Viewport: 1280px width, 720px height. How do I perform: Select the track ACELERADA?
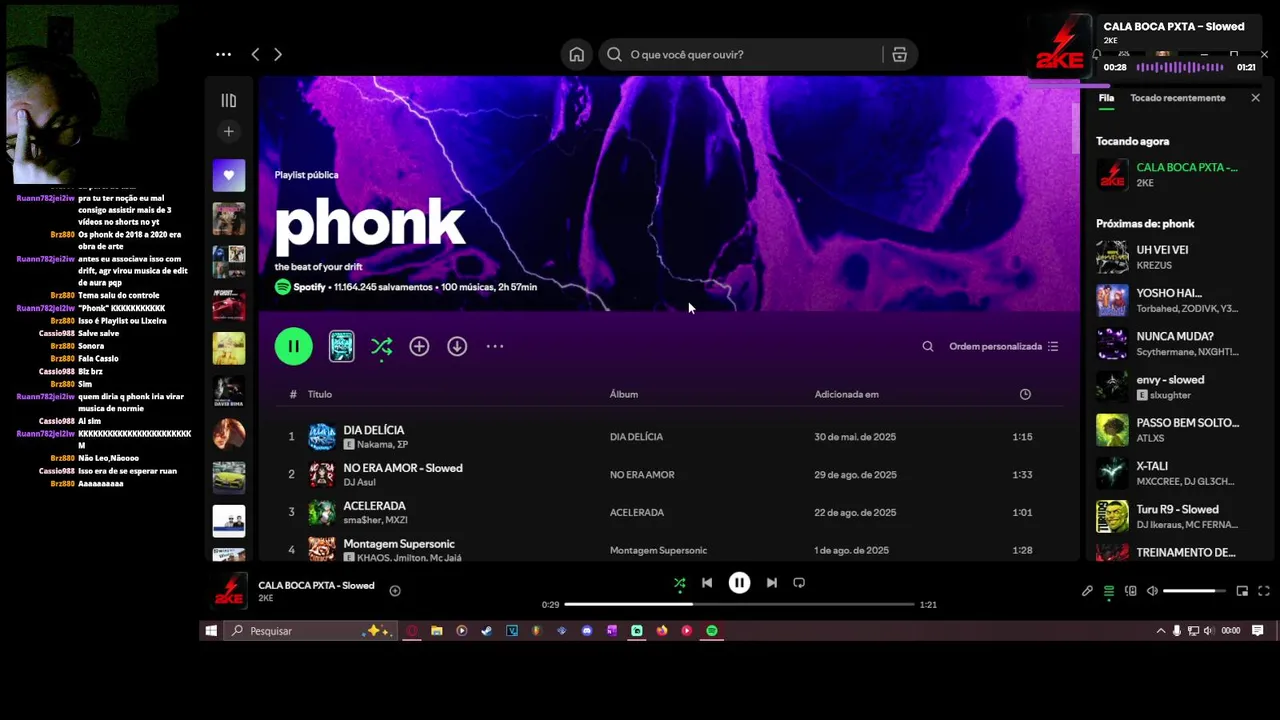click(x=374, y=506)
